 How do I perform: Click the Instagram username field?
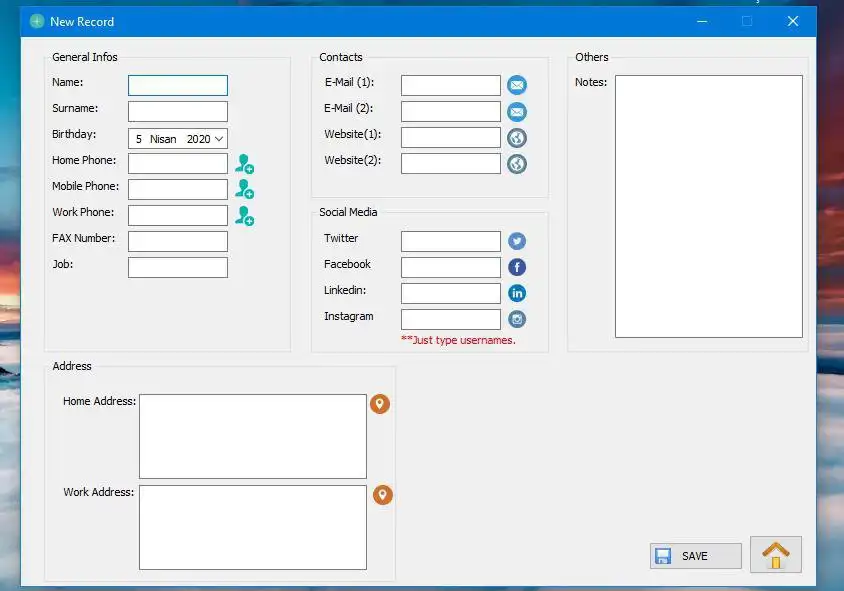click(x=451, y=320)
